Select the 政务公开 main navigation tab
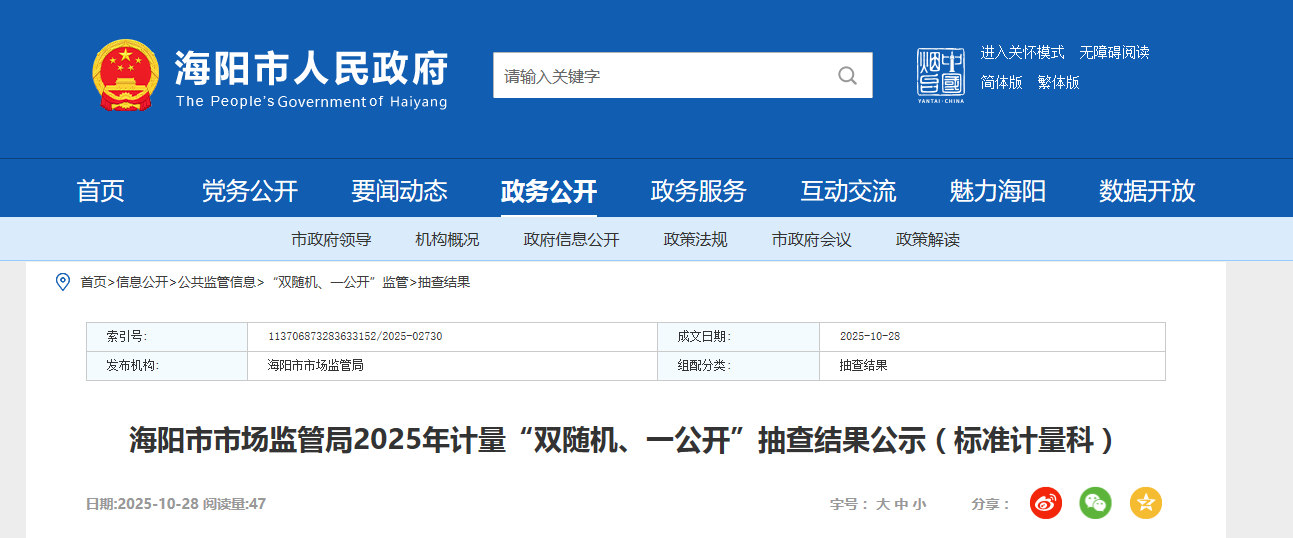The width and height of the screenshot is (1293, 538). pos(549,190)
